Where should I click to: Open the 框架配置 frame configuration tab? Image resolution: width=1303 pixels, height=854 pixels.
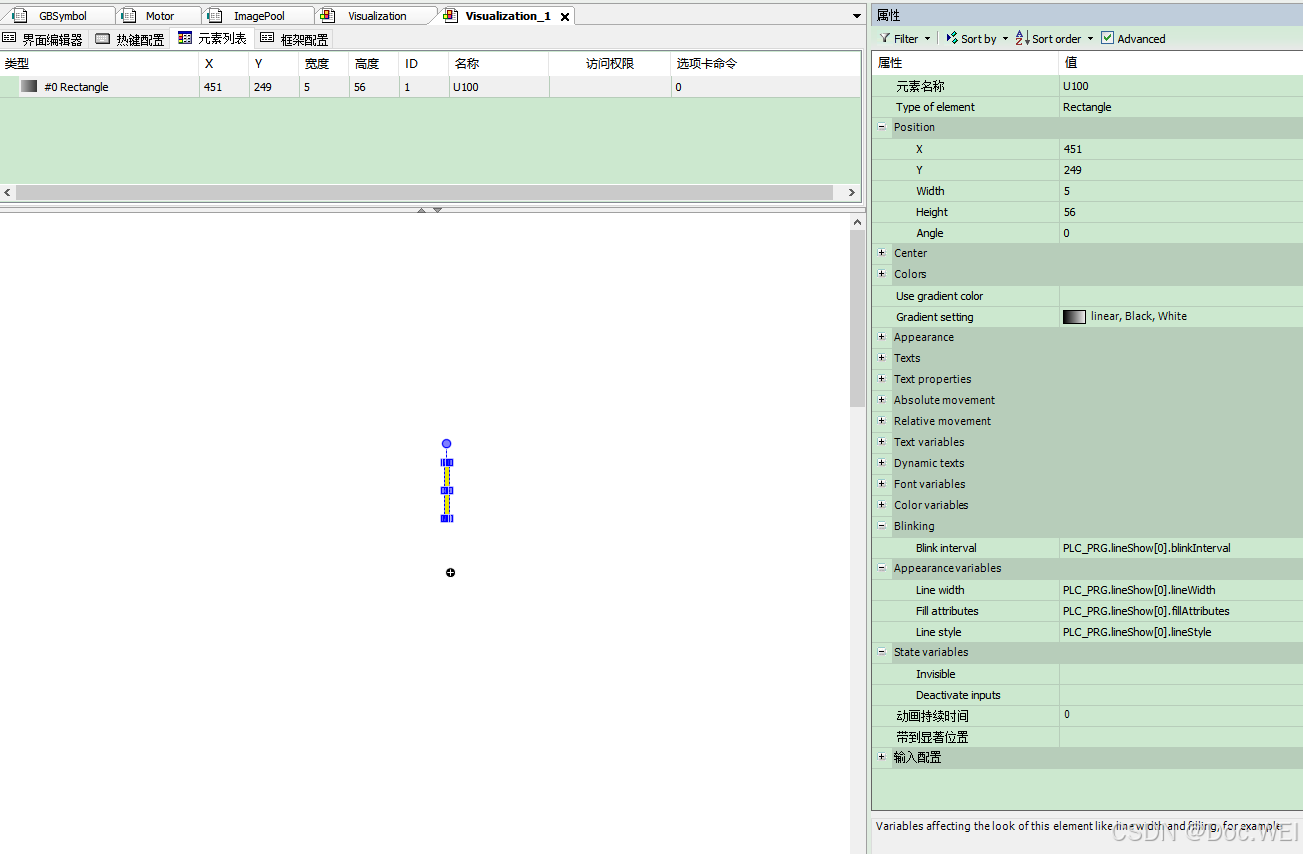[294, 39]
